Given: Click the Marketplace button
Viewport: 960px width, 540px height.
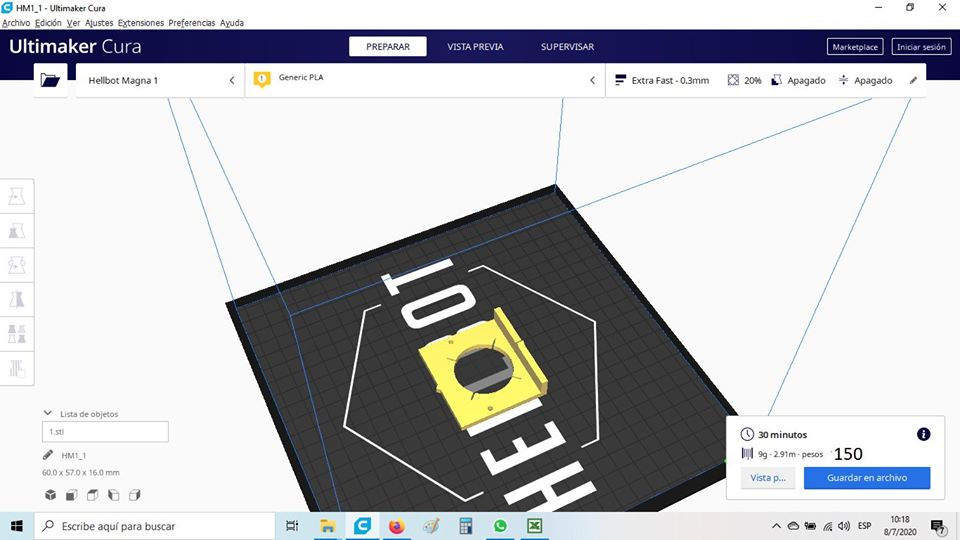Looking at the screenshot, I should click(x=855, y=47).
